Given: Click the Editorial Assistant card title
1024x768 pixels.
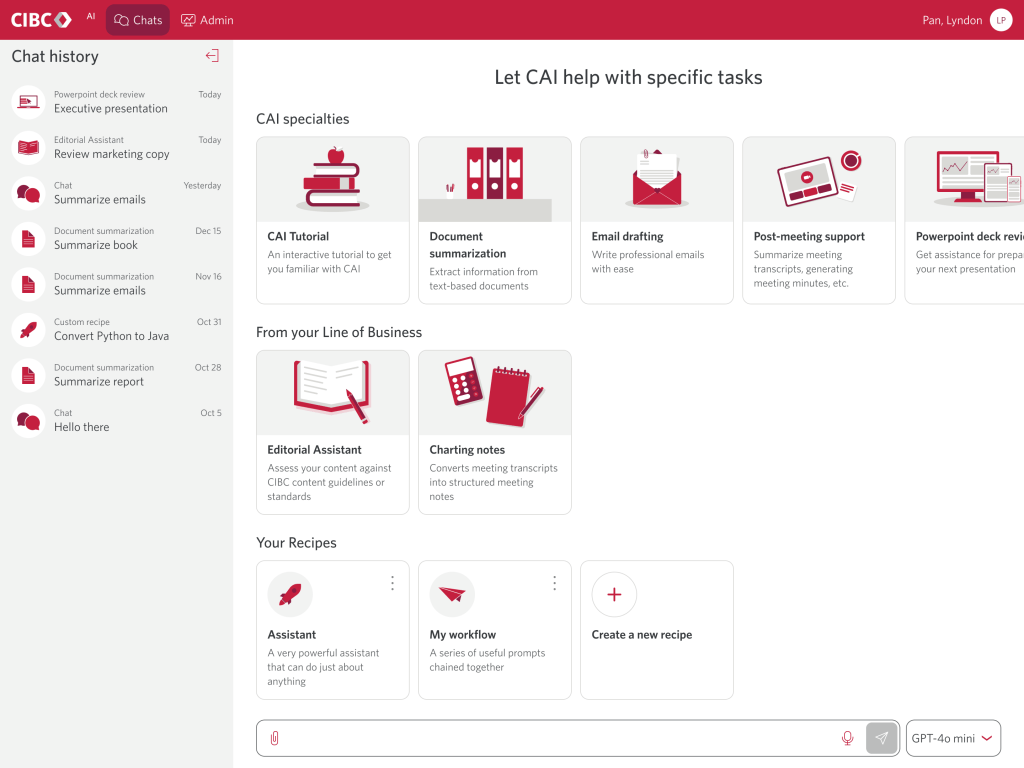Looking at the screenshot, I should [x=314, y=450].
